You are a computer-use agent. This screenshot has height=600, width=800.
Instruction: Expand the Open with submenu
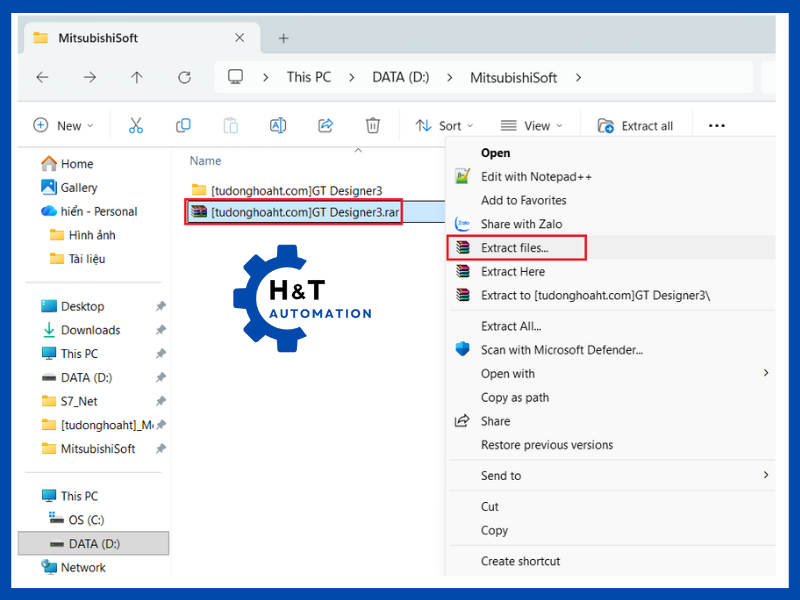[508, 374]
